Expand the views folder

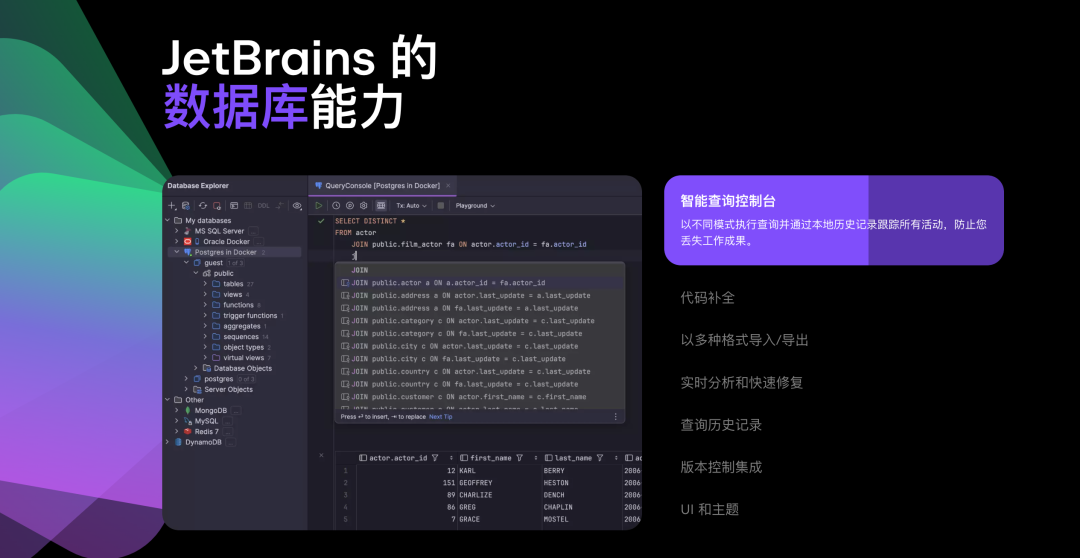(205, 294)
